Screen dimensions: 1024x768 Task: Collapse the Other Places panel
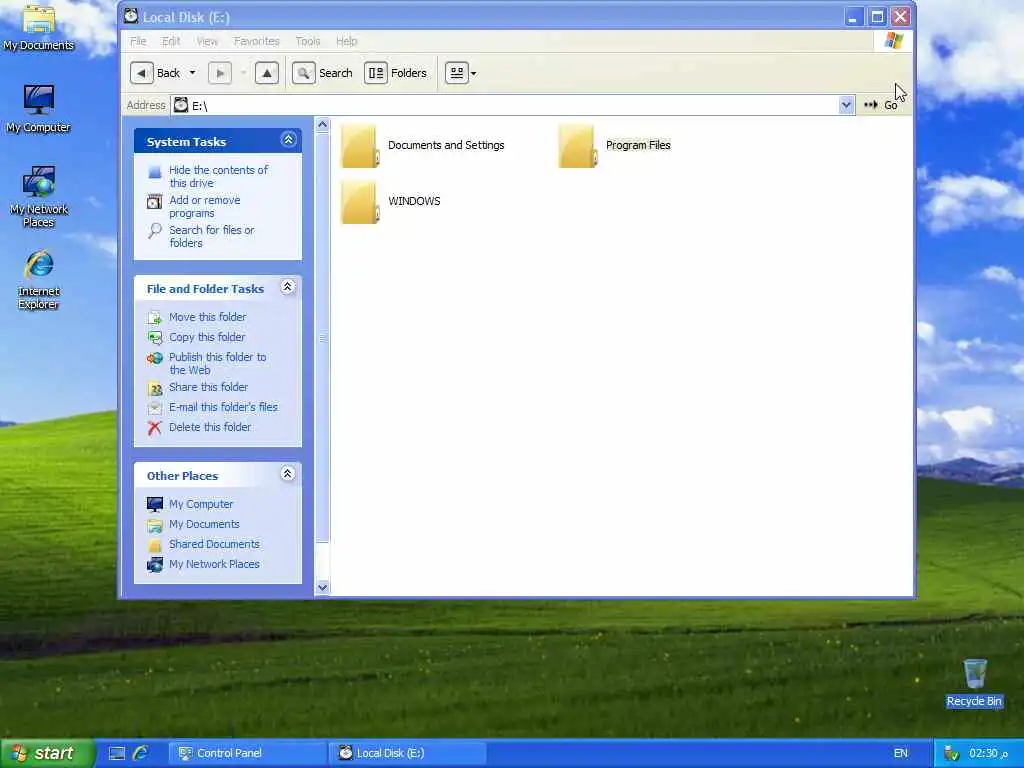point(287,473)
